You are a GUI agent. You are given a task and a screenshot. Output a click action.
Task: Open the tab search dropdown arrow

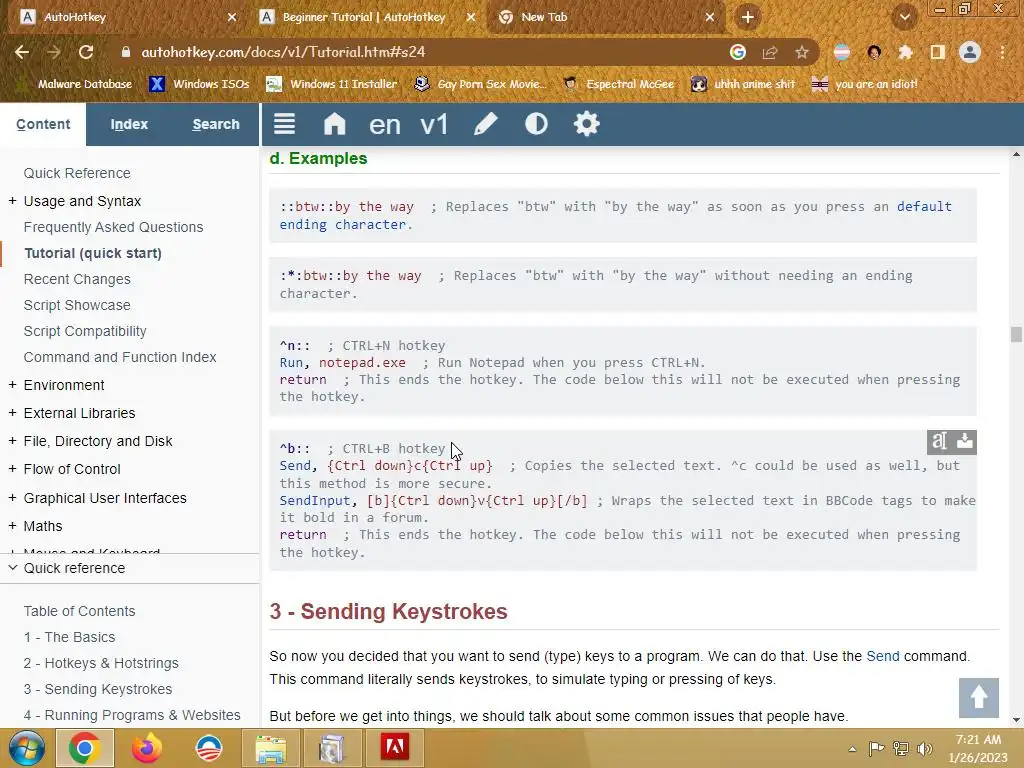pyautogui.click(x=904, y=17)
